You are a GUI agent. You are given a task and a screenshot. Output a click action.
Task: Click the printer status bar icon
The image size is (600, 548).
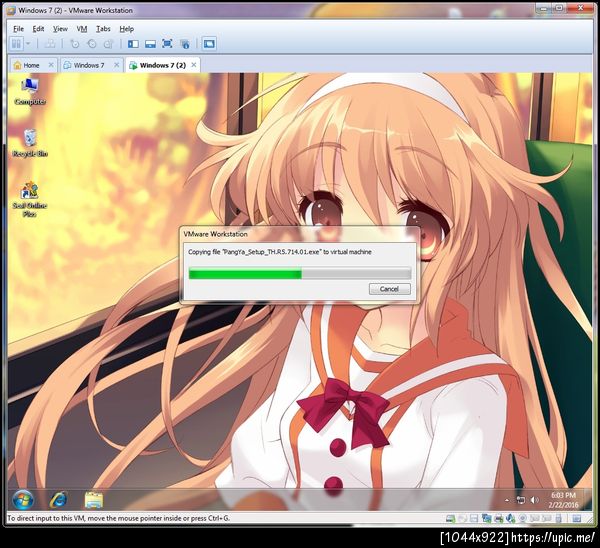[x=498, y=519]
